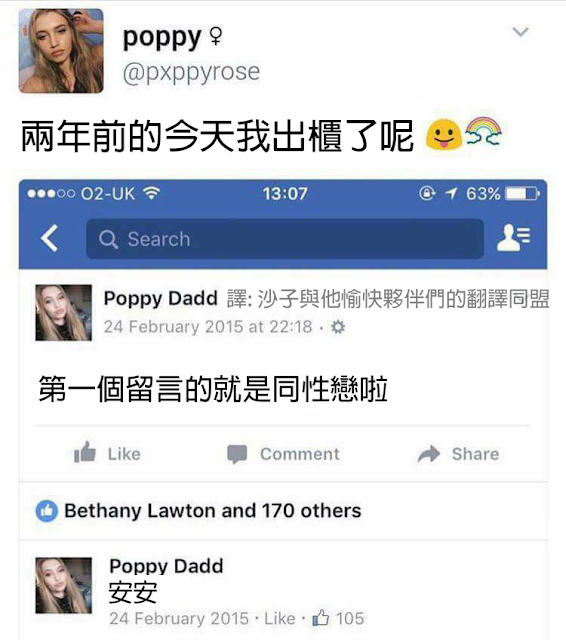Open poppy's Twitter profile picture

[61, 51]
